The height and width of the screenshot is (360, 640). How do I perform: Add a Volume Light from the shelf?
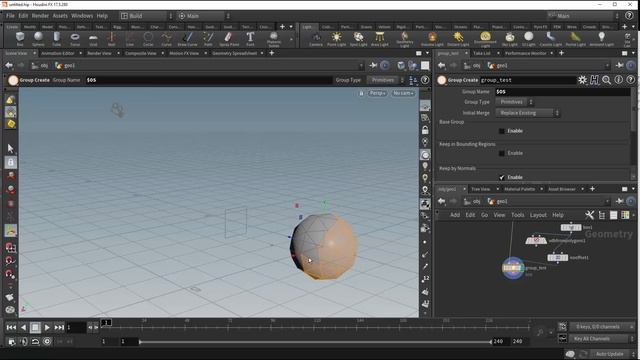point(432,39)
